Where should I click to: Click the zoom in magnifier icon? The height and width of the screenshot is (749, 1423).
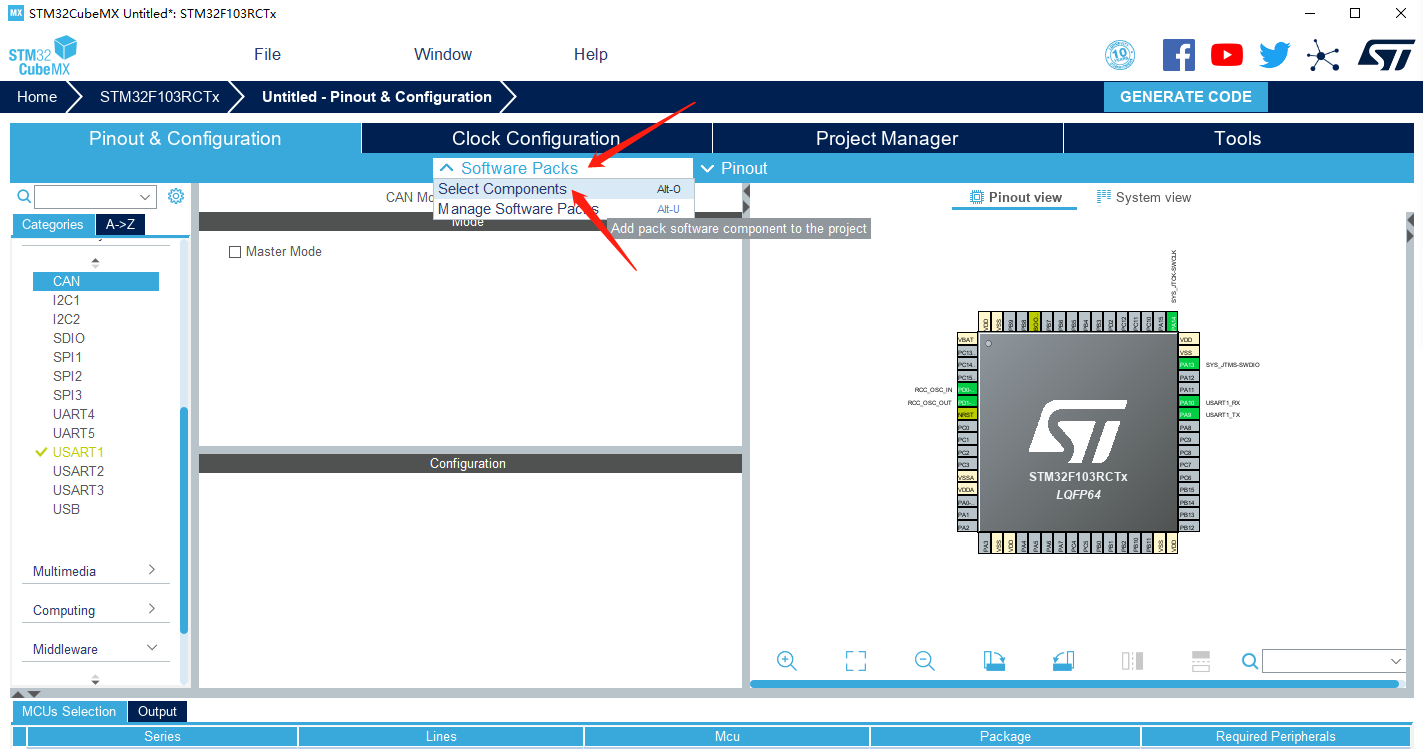point(786,661)
